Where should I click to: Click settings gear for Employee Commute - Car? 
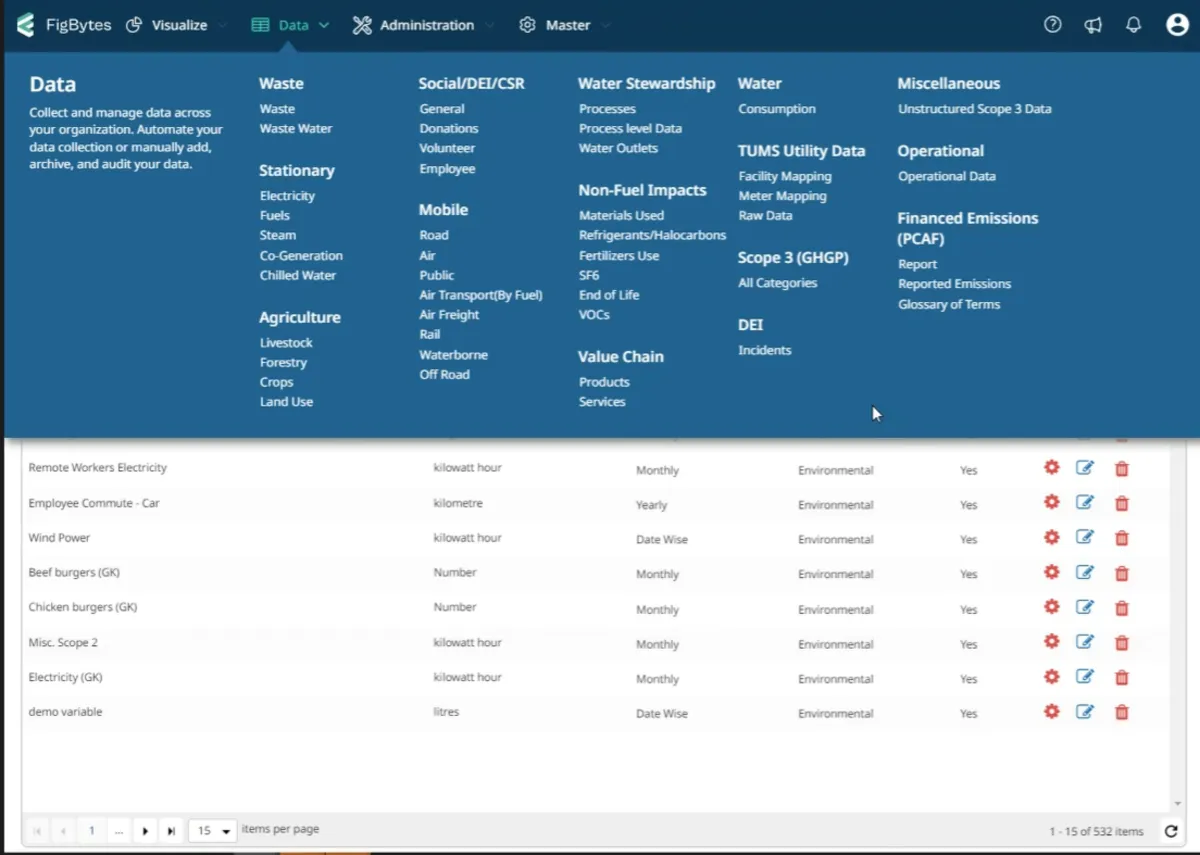pyautogui.click(x=1051, y=502)
